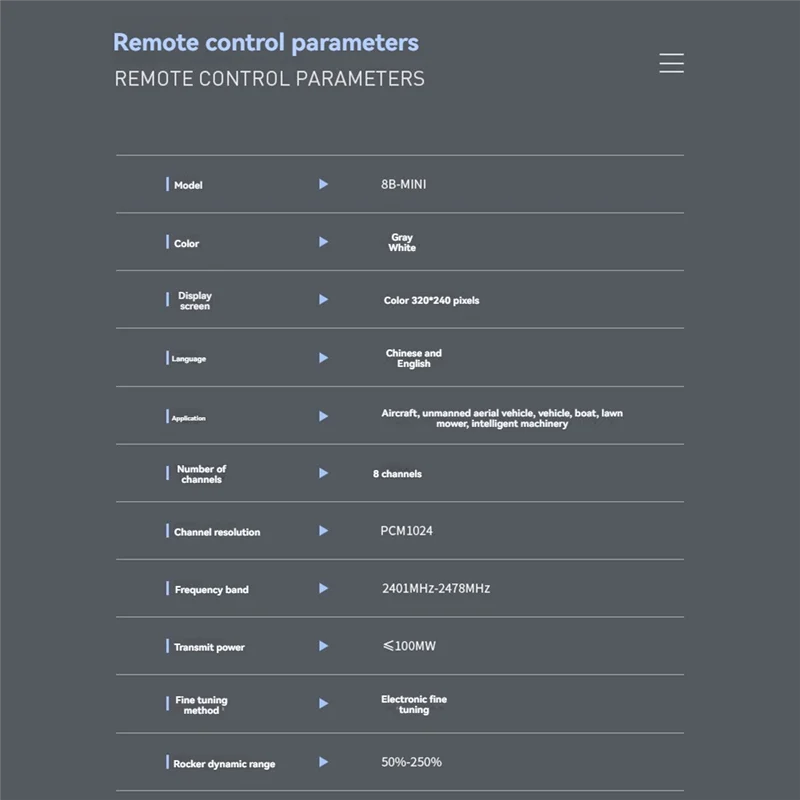Open the hamburger menu icon
The width and height of the screenshot is (800, 800).
point(671,63)
